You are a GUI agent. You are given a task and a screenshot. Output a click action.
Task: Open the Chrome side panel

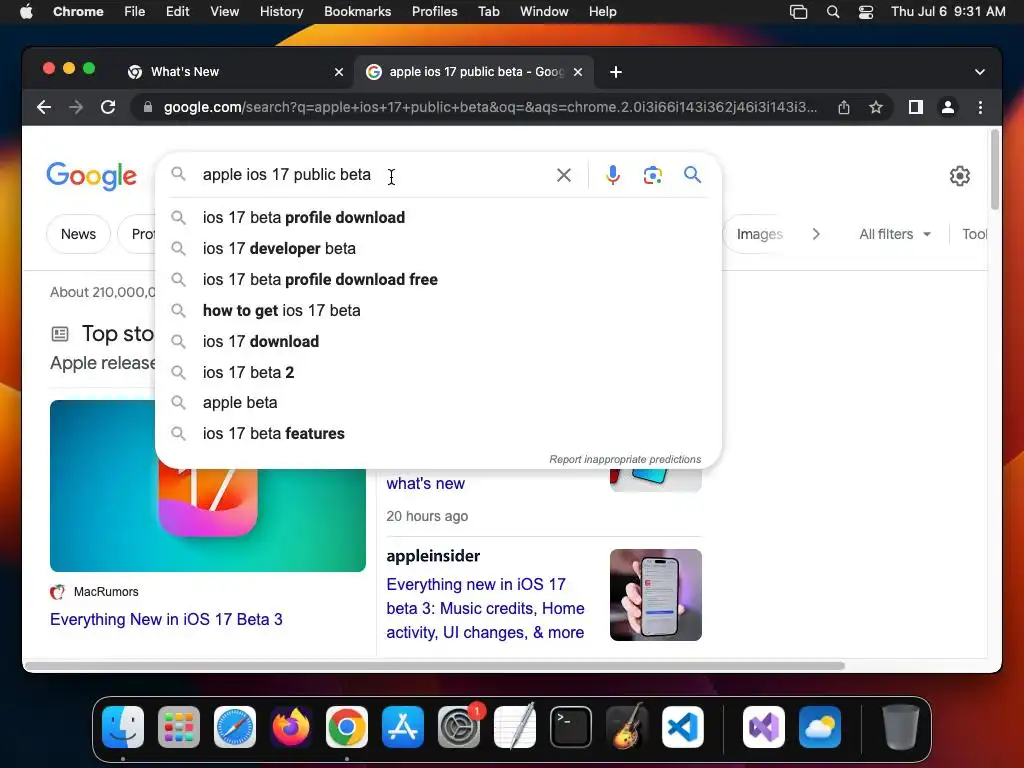916,107
